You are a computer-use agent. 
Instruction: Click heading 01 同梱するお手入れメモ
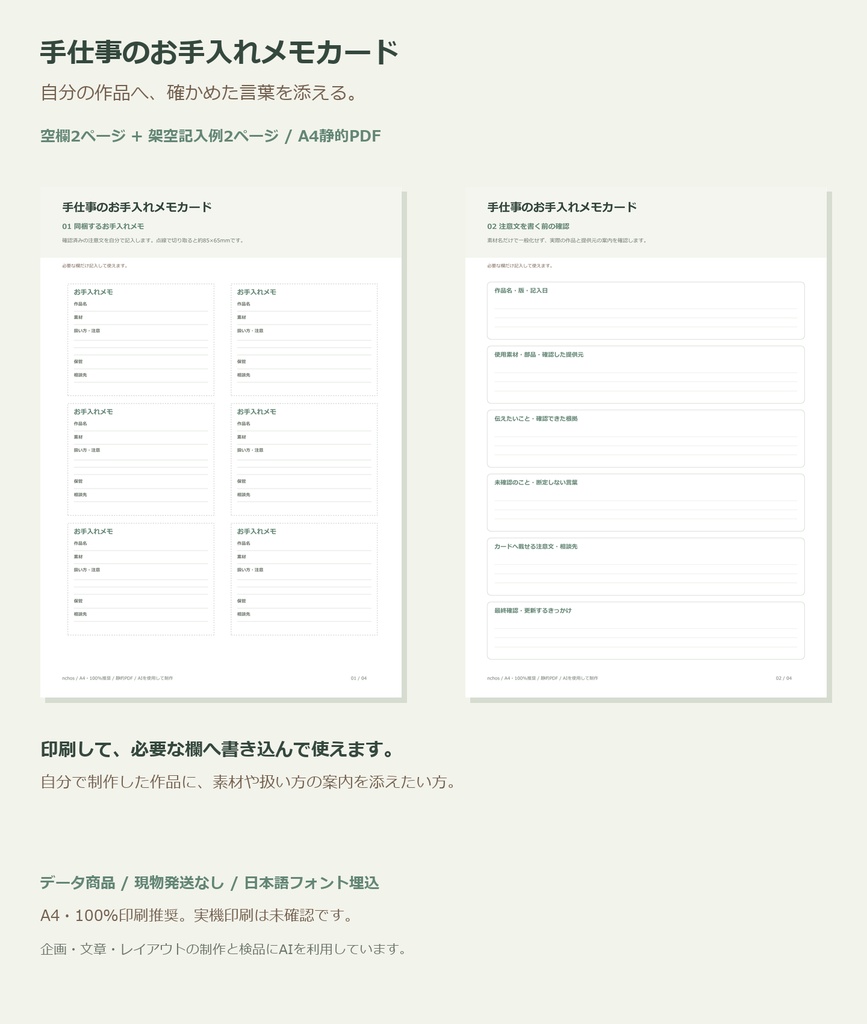[103, 227]
